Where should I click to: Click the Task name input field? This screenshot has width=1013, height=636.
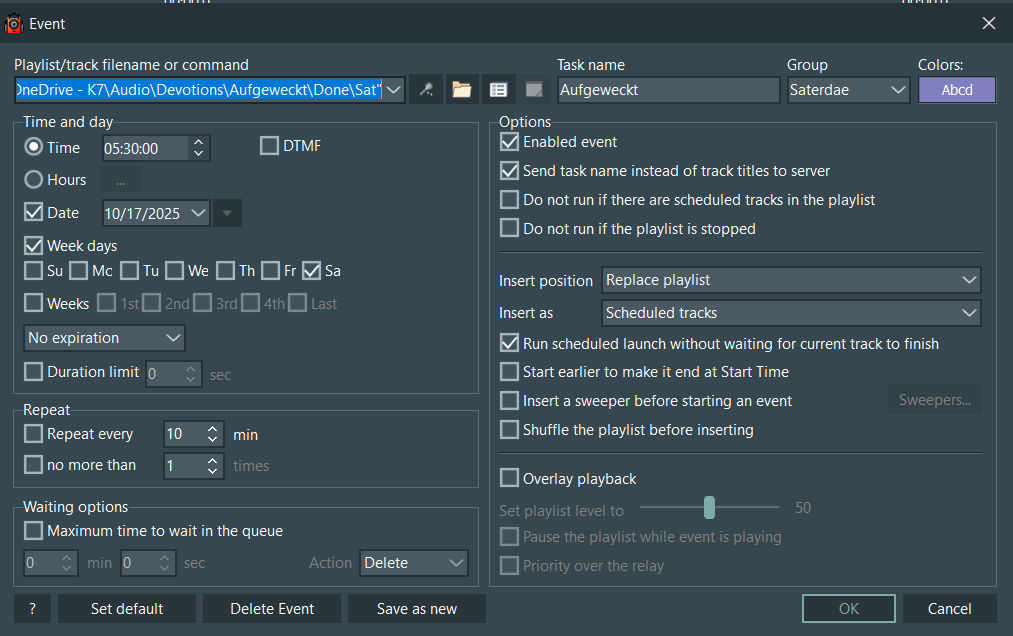coord(668,90)
